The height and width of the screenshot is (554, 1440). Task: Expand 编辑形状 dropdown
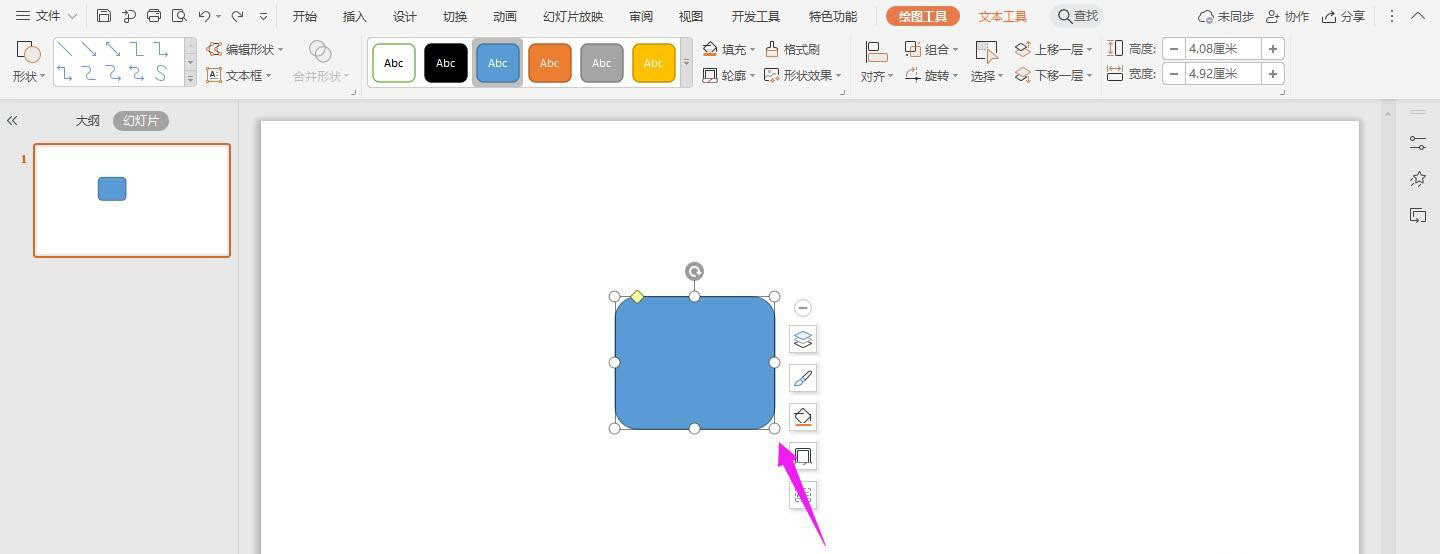[281, 49]
